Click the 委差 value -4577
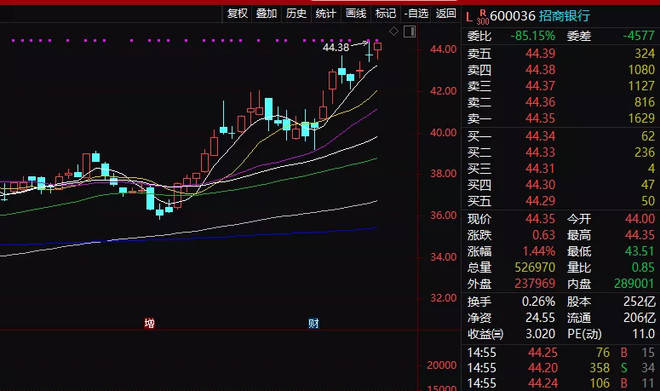The width and height of the screenshot is (660, 391). (x=639, y=36)
